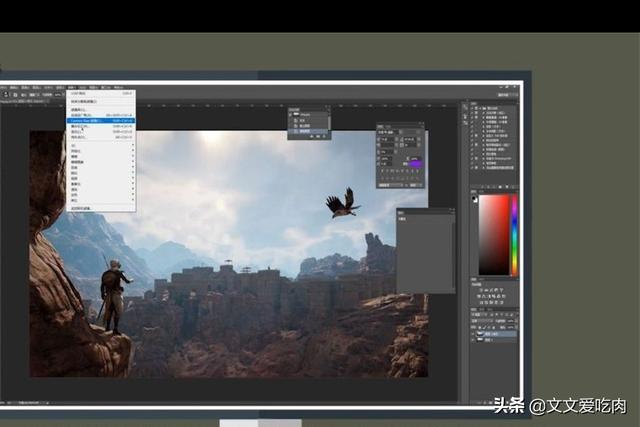640x427 pixels.
Task: Select the highlighted state in the History panel
Action: click(x=308, y=131)
